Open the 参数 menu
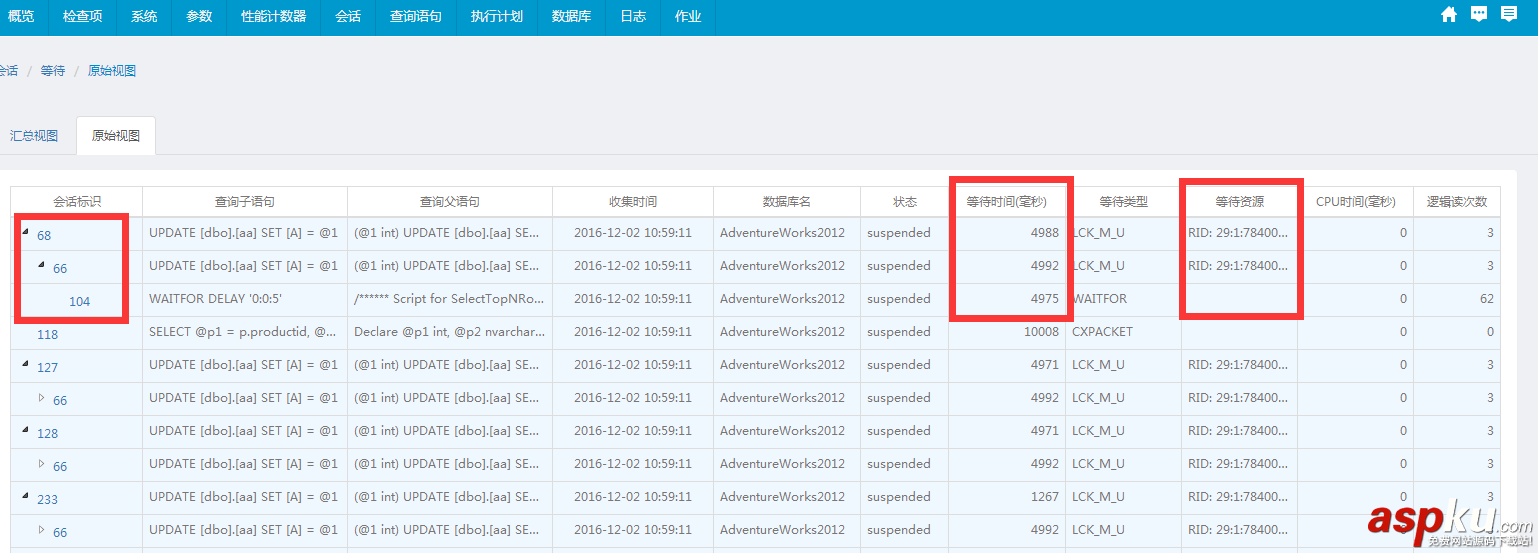Image resolution: width=1538 pixels, height=553 pixels. 199,16
